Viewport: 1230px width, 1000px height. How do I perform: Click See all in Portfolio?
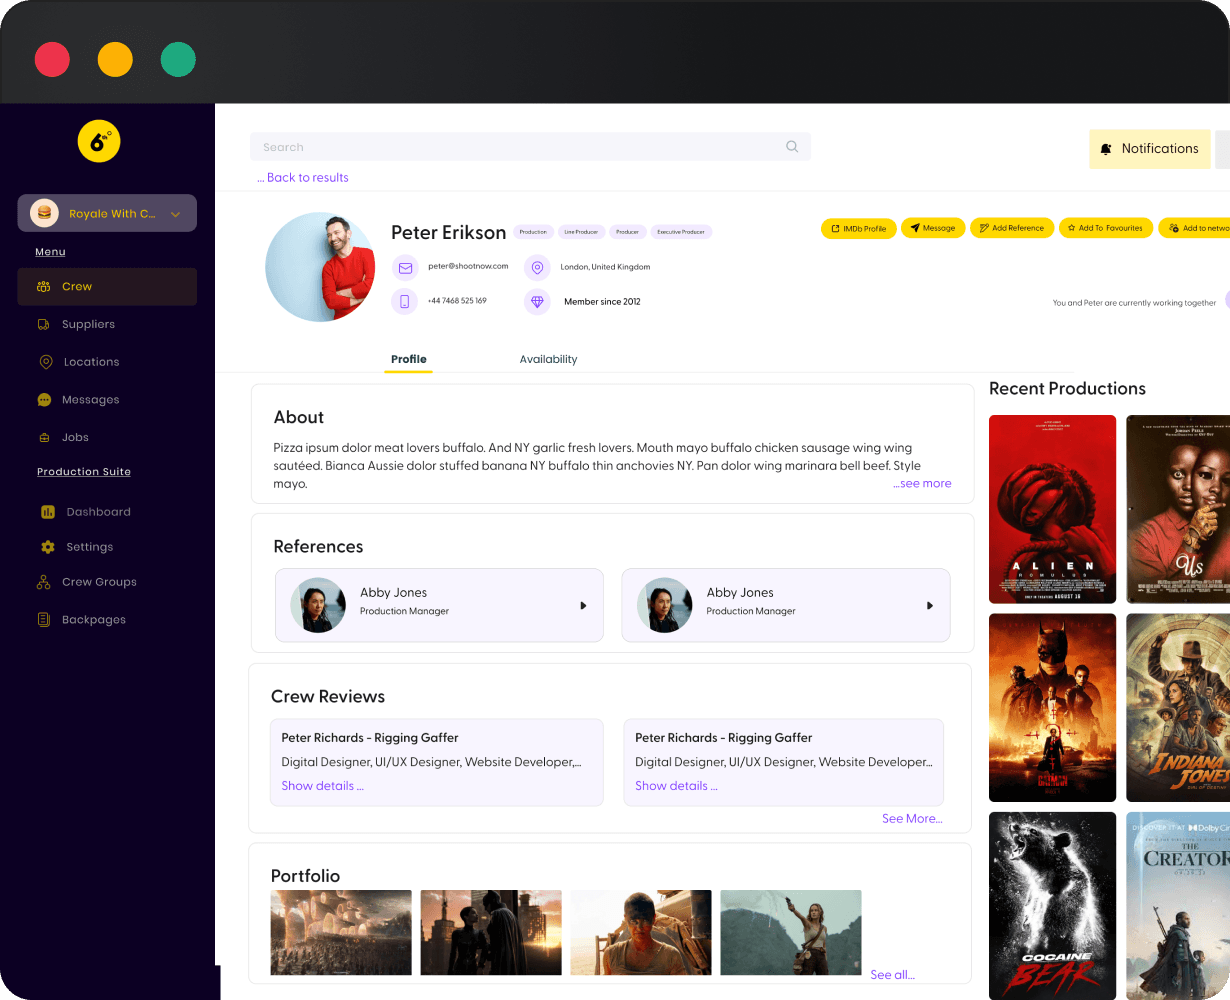pyautogui.click(x=892, y=975)
